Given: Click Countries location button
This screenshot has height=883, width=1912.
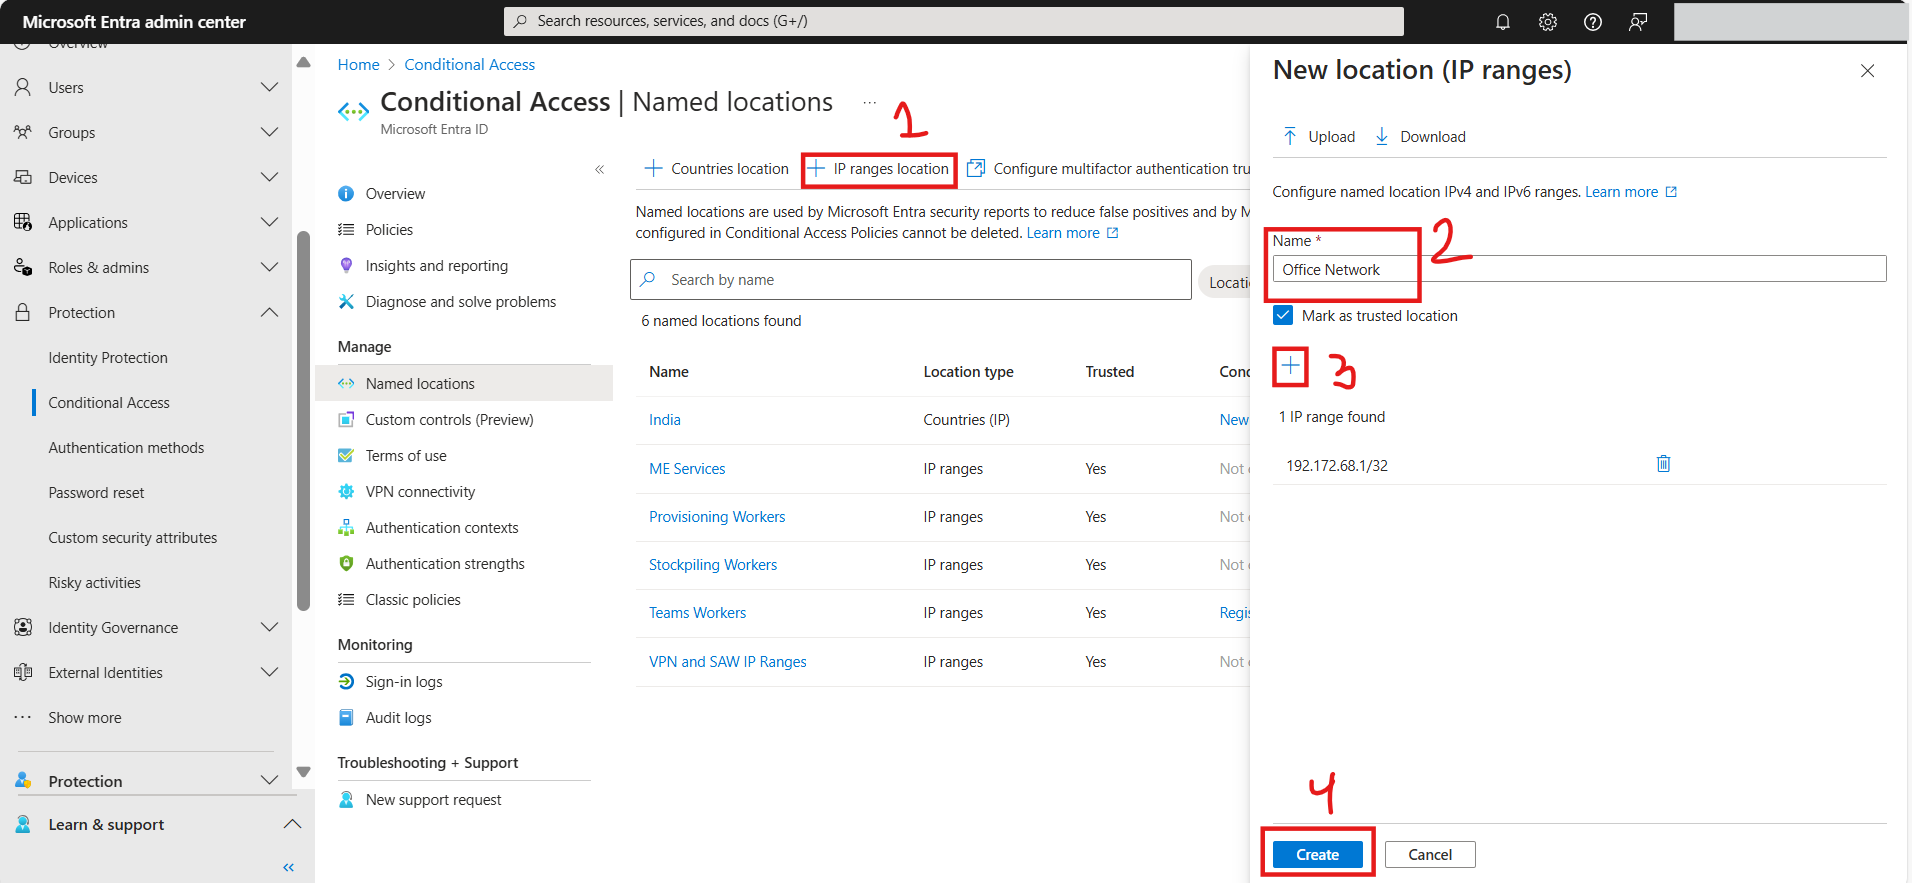Looking at the screenshot, I should [717, 169].
